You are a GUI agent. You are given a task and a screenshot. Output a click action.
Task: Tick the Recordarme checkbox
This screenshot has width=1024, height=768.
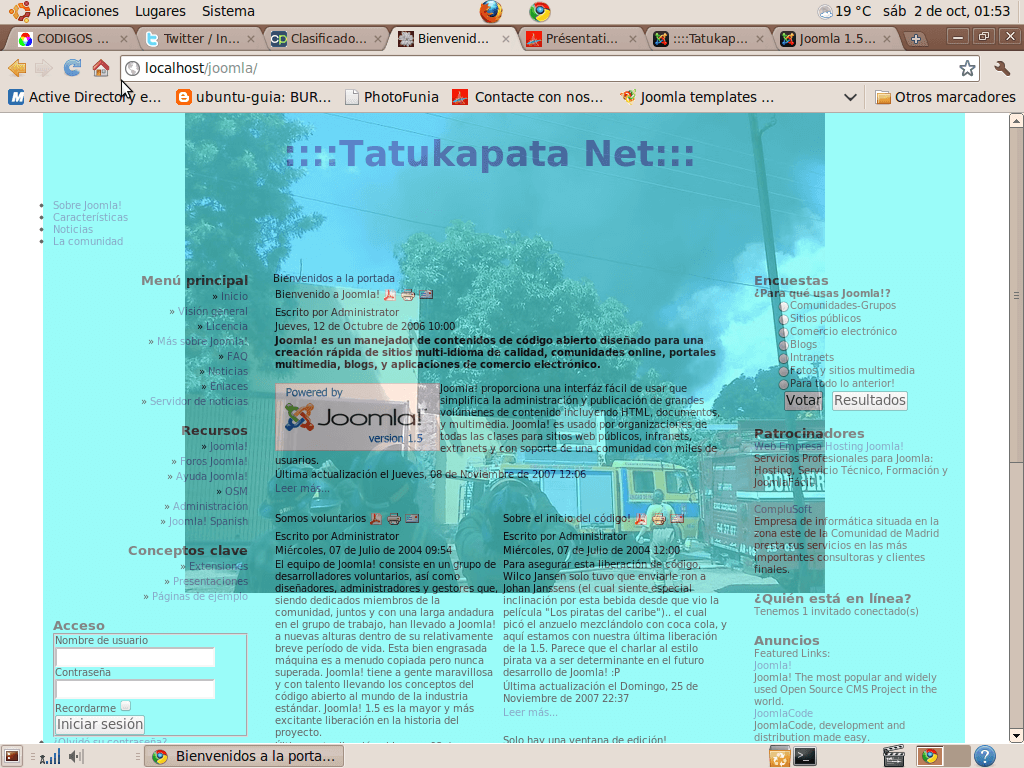coord(126,706)
